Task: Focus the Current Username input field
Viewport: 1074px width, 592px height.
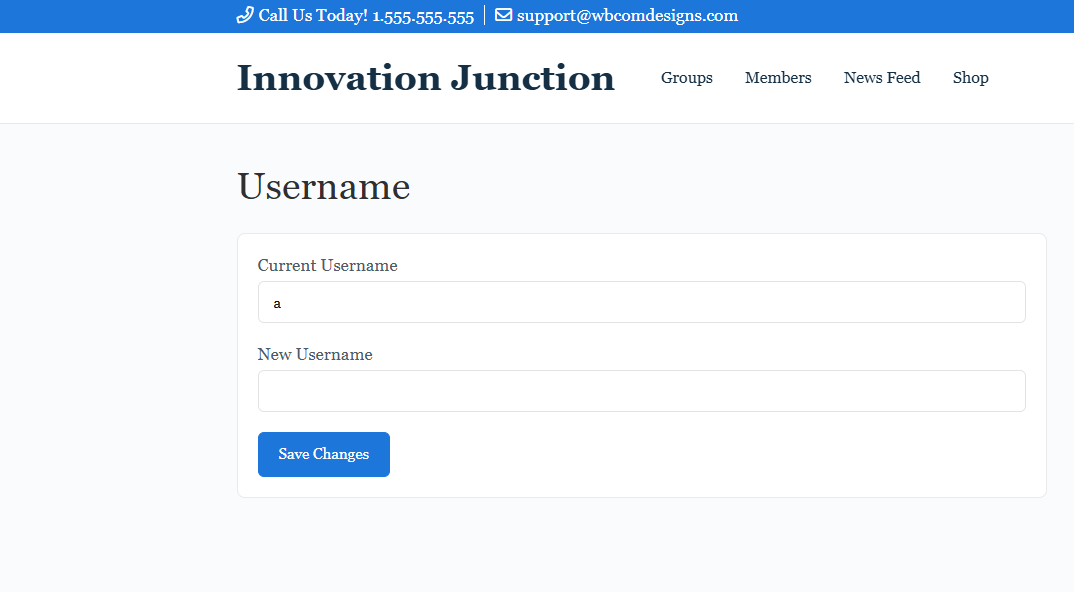Action: point(641,302)
